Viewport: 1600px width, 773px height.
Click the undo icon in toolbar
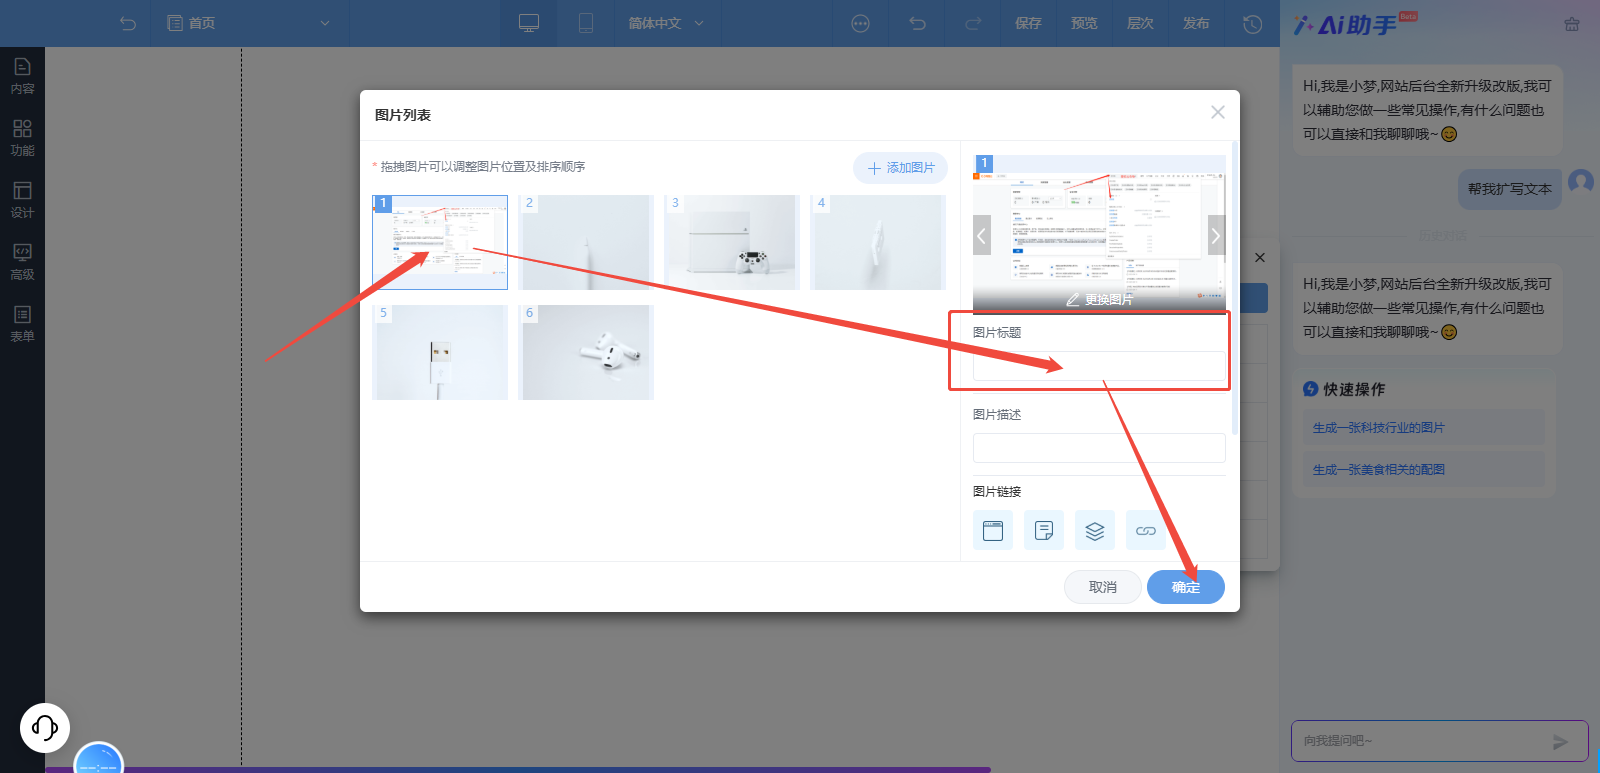(918, 23)
